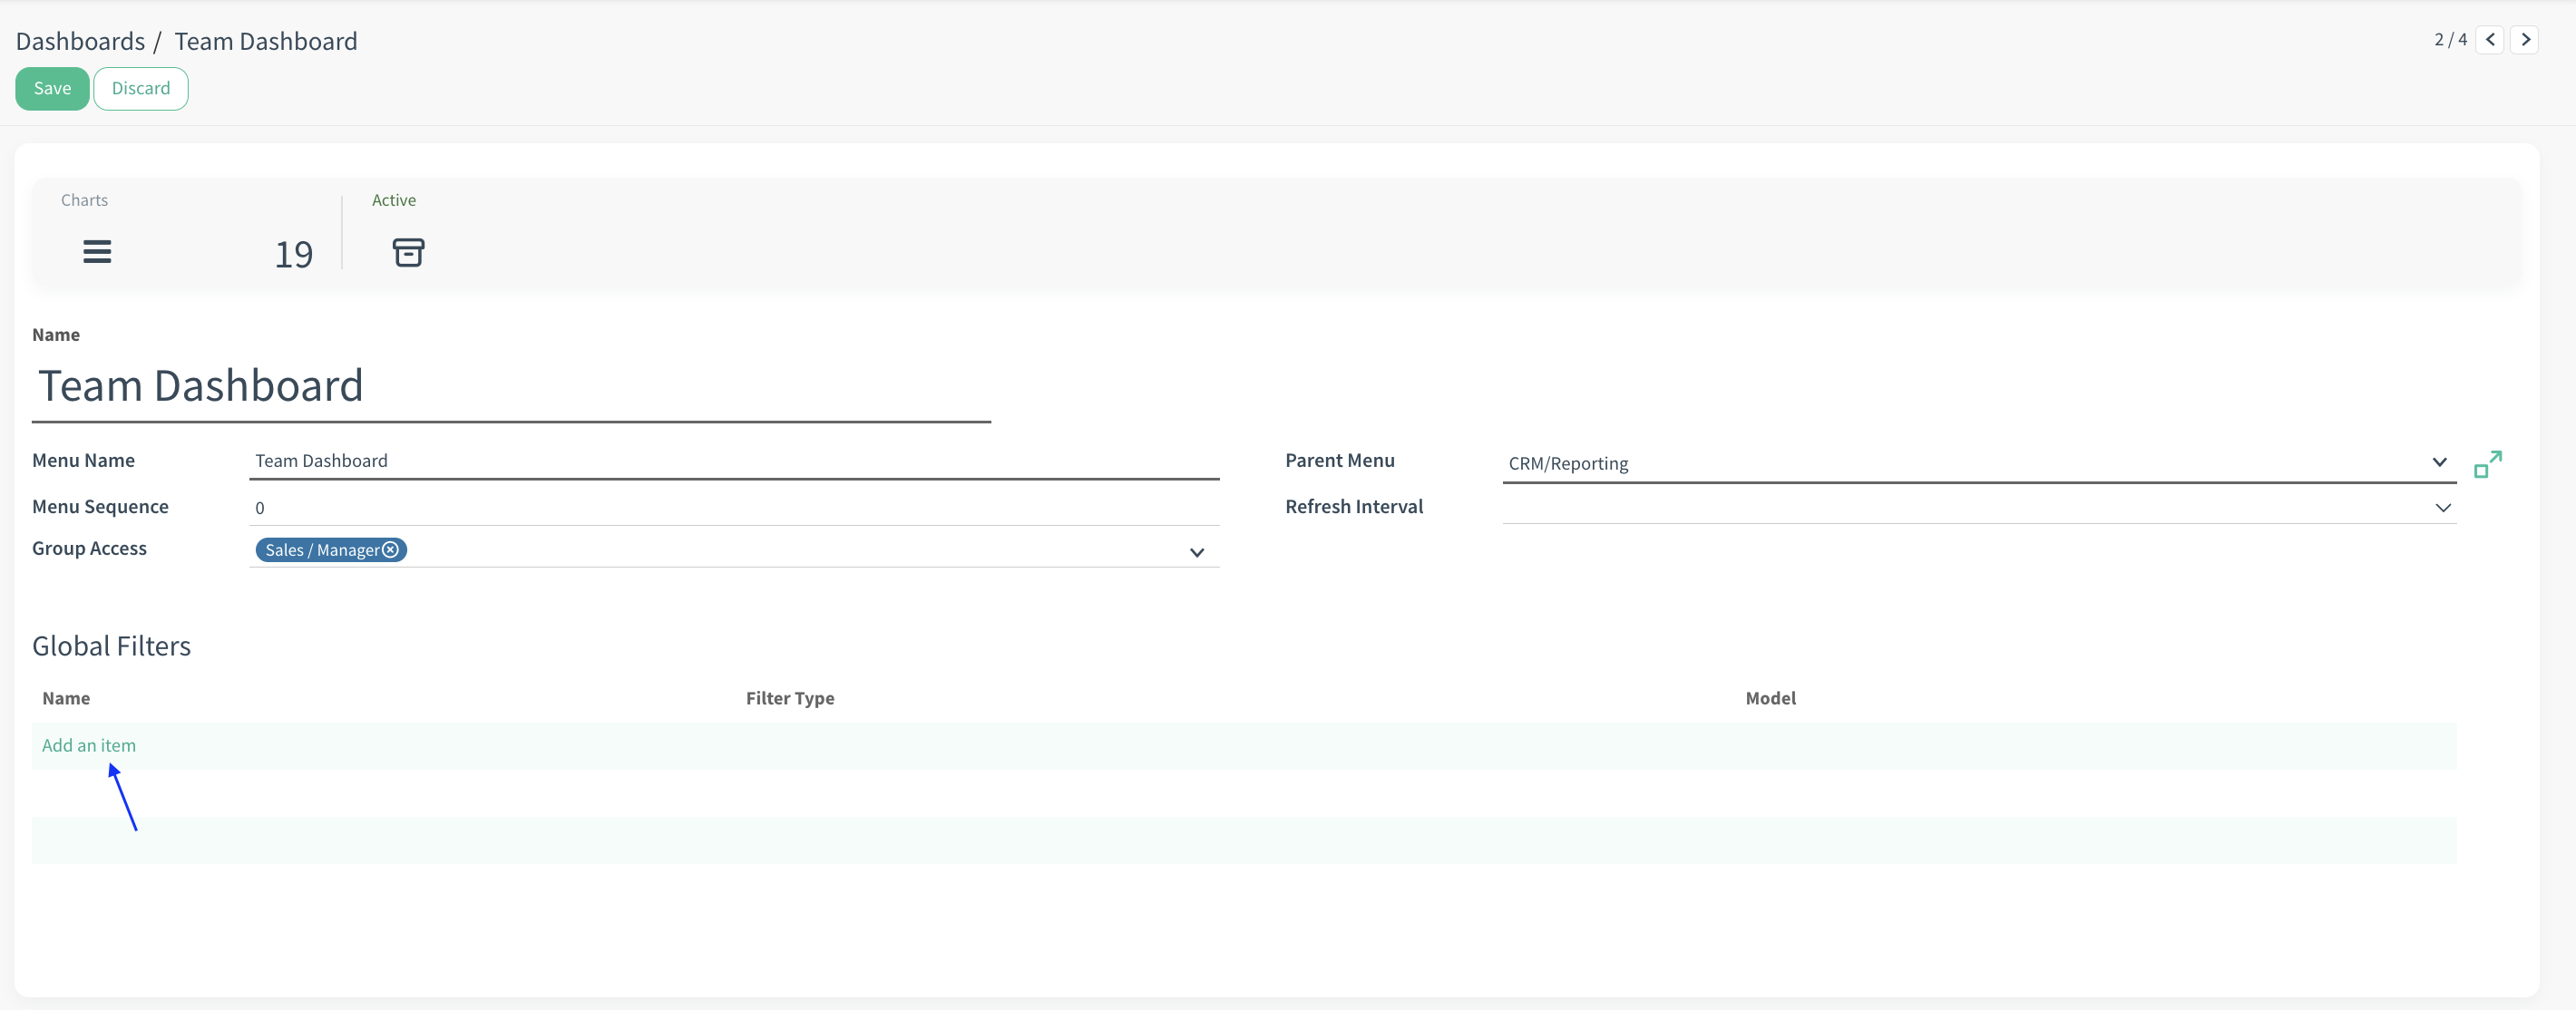This screenshot has height=1010, width=2576.
Task: Go to previous record arrow
Action: (x=2490, y=40)
